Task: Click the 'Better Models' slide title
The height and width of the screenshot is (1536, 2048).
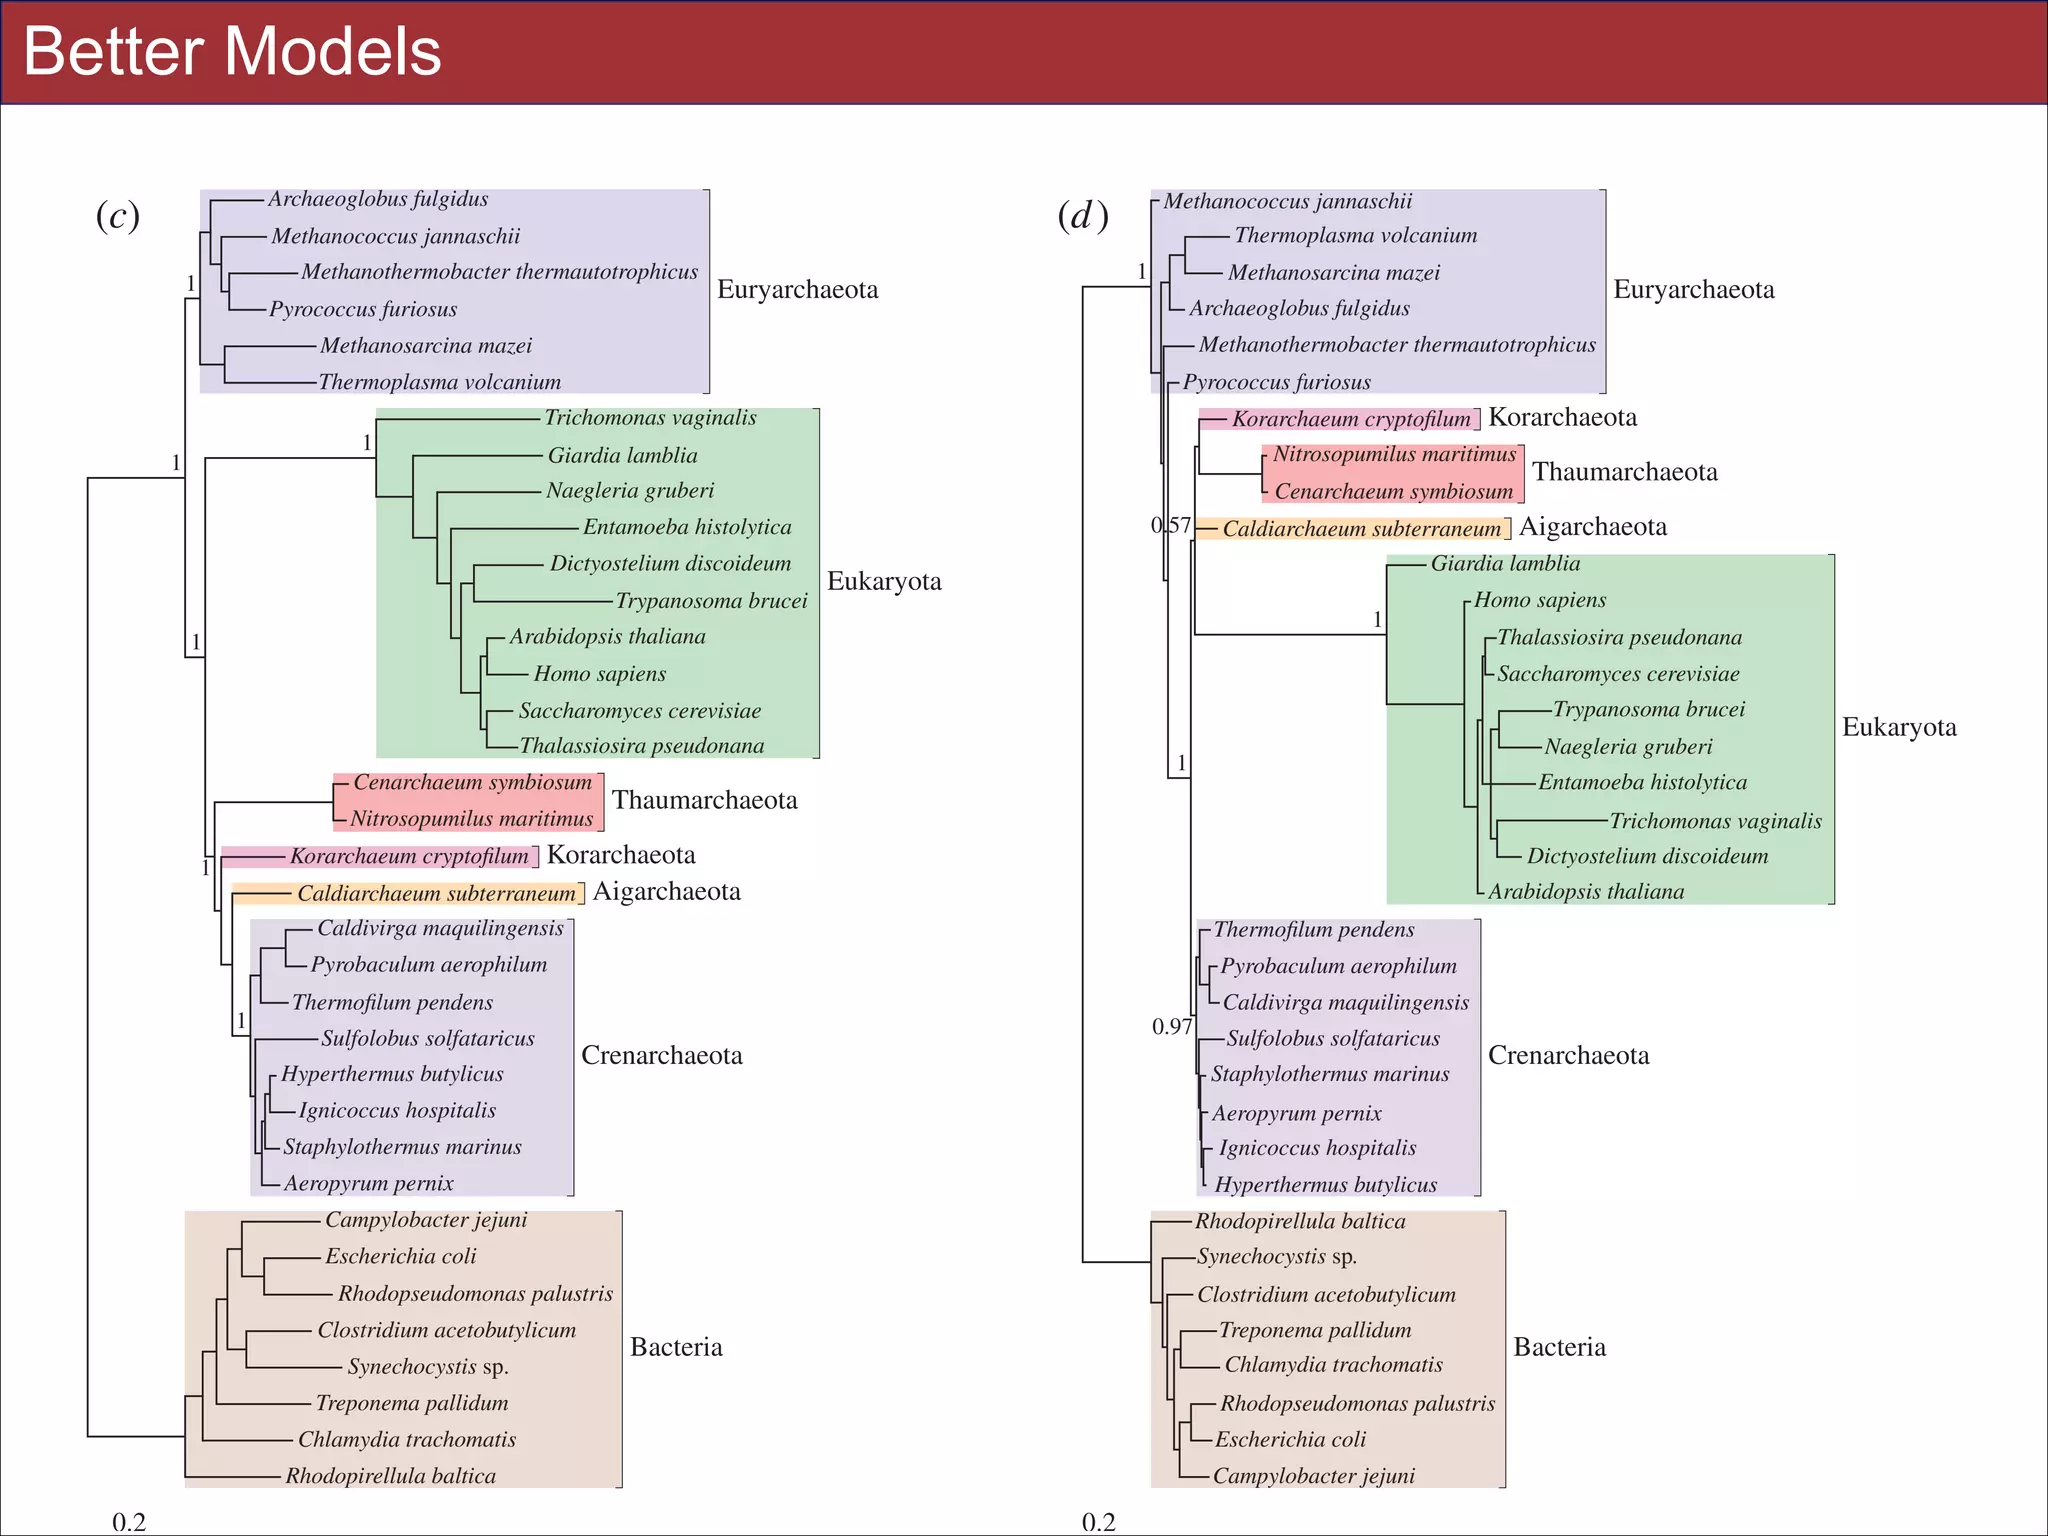Action: point(232,52)
